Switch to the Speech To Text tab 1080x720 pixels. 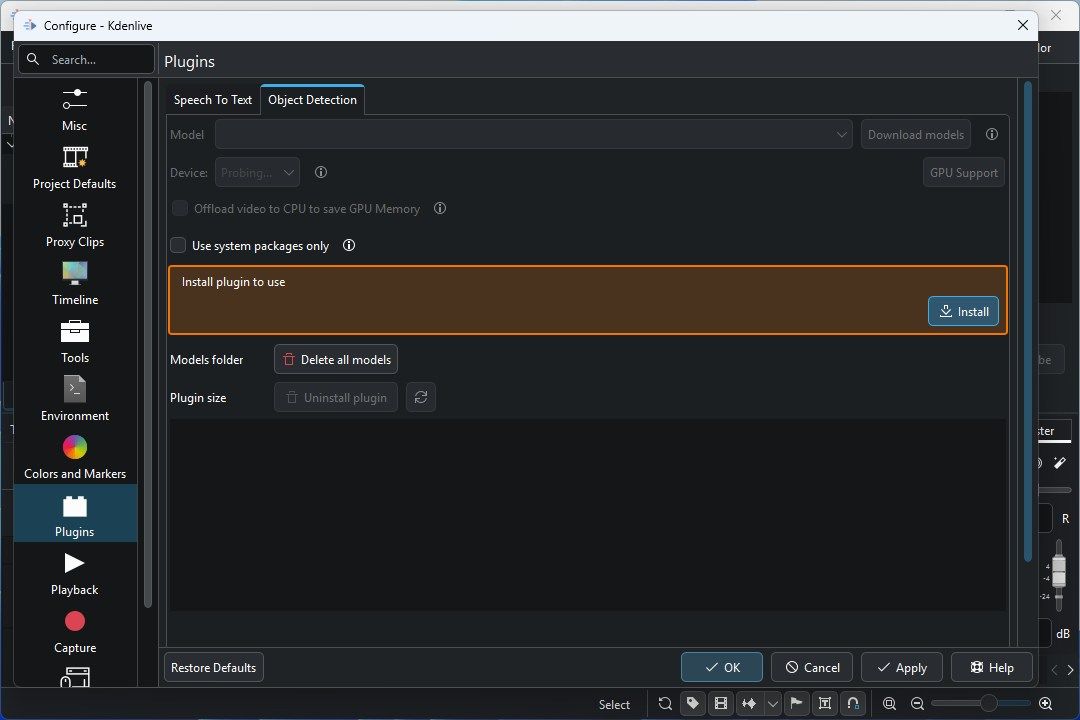(213, 100)
